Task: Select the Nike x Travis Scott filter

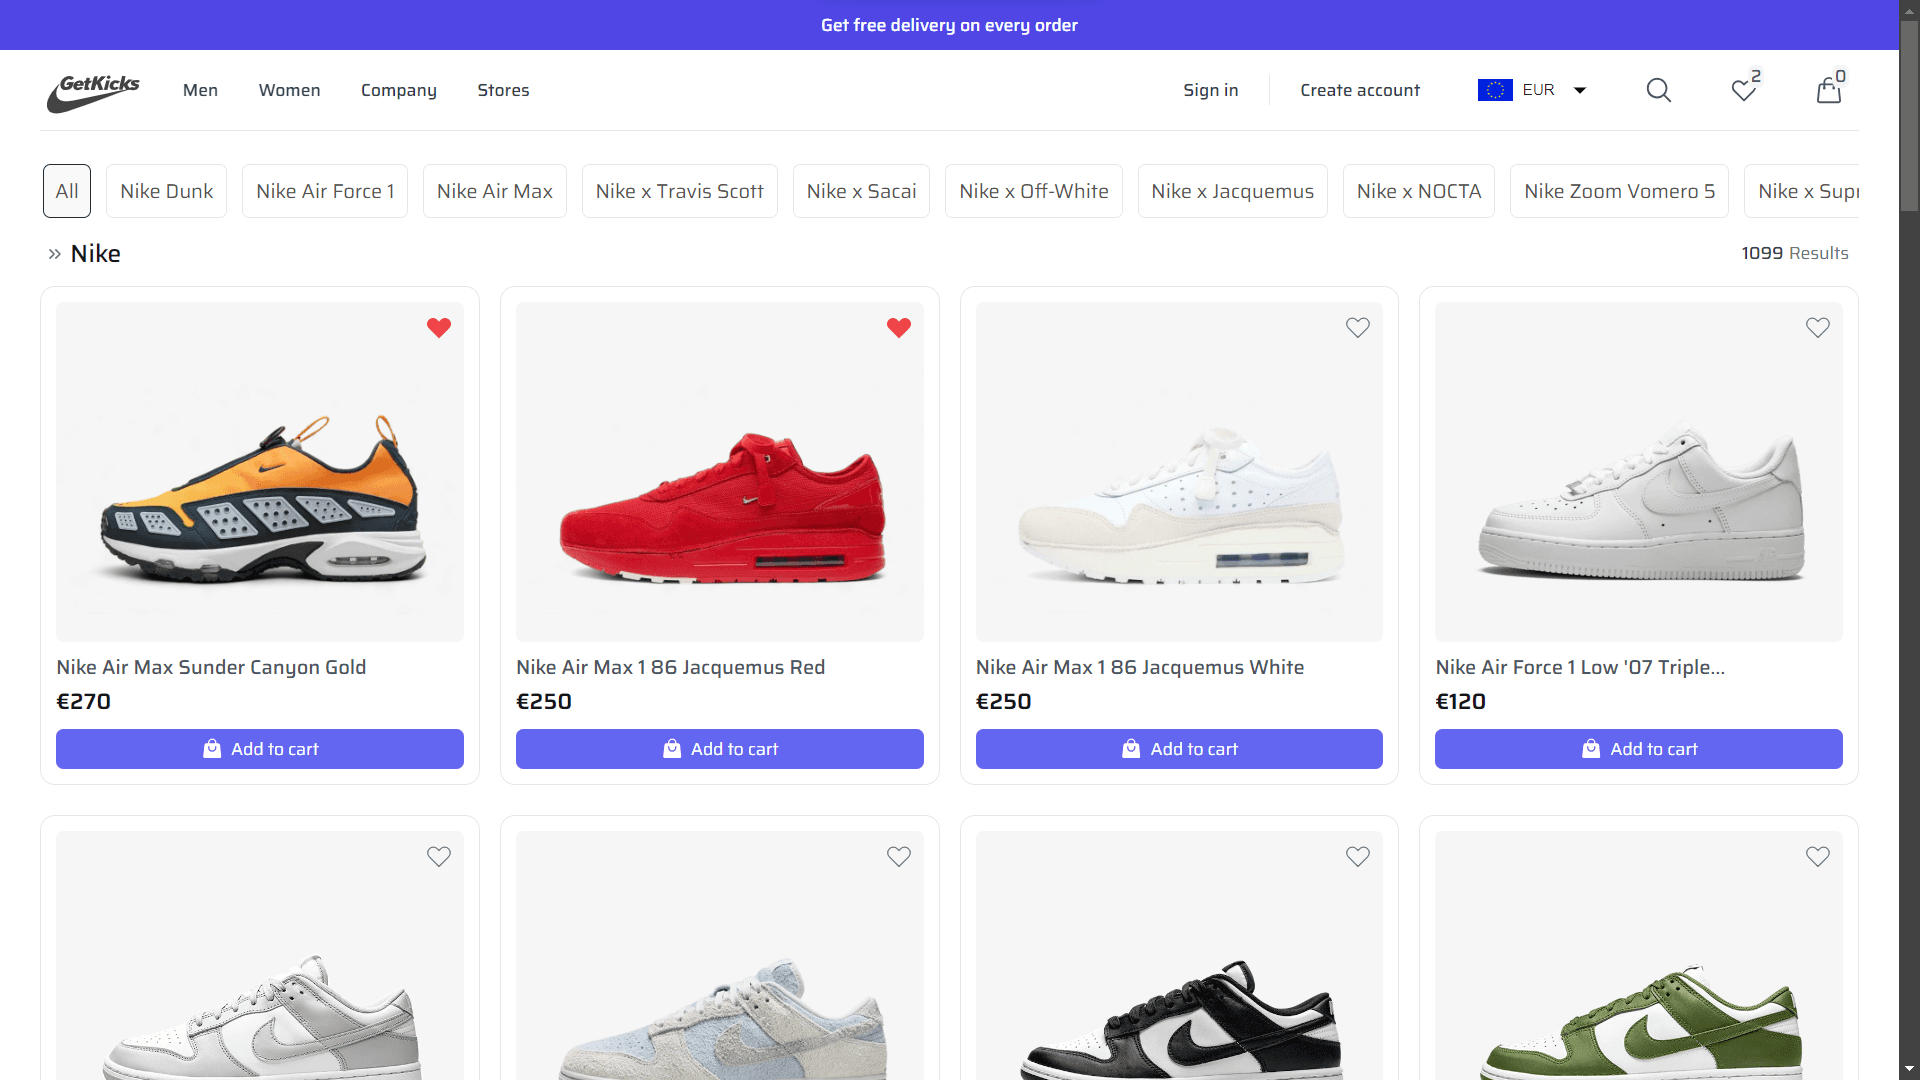Action: (x=680, y=191)
